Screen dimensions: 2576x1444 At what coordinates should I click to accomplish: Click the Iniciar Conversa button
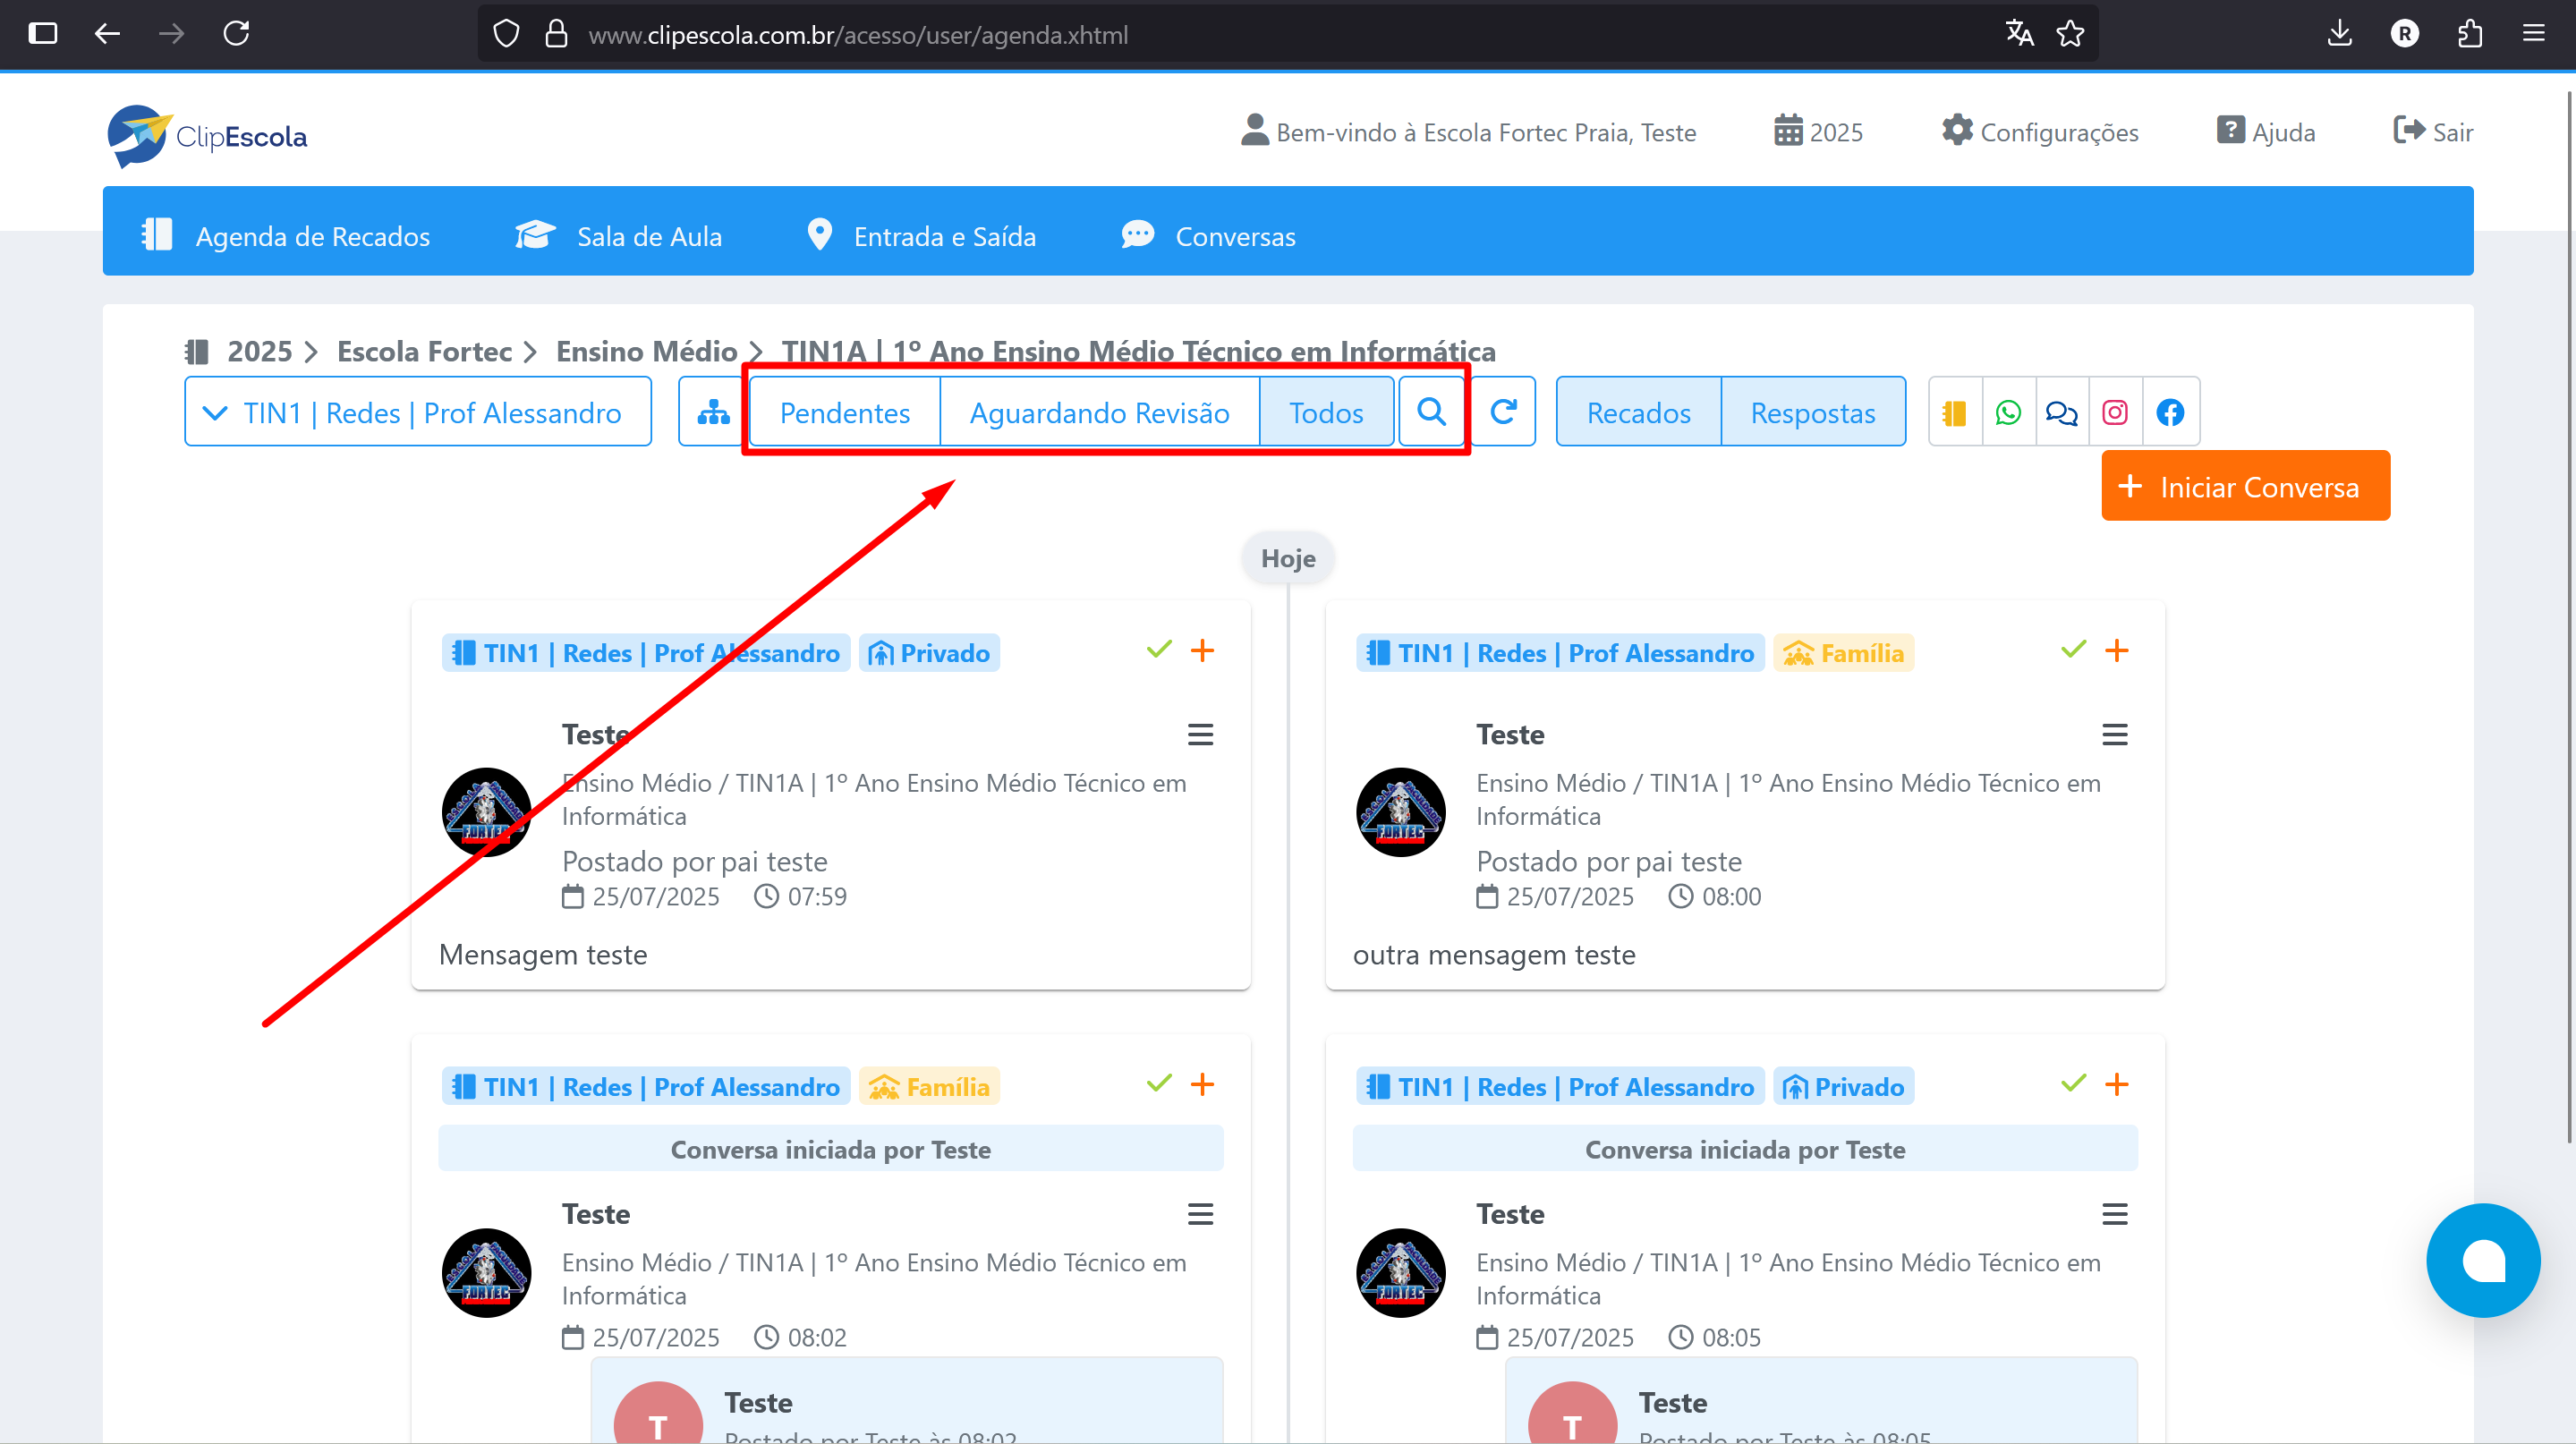2245,486
